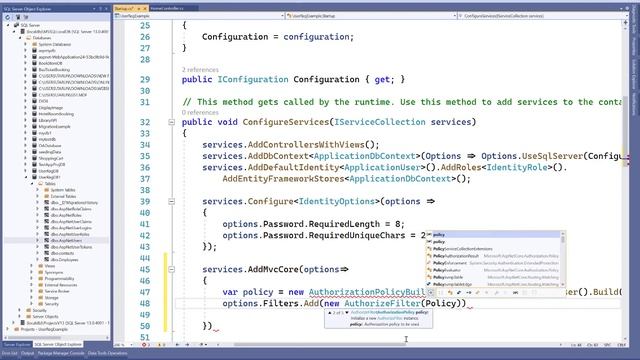
Task: Click the Add SQL Server icon in the explorer toolbar
Action: tap(18, 17)
